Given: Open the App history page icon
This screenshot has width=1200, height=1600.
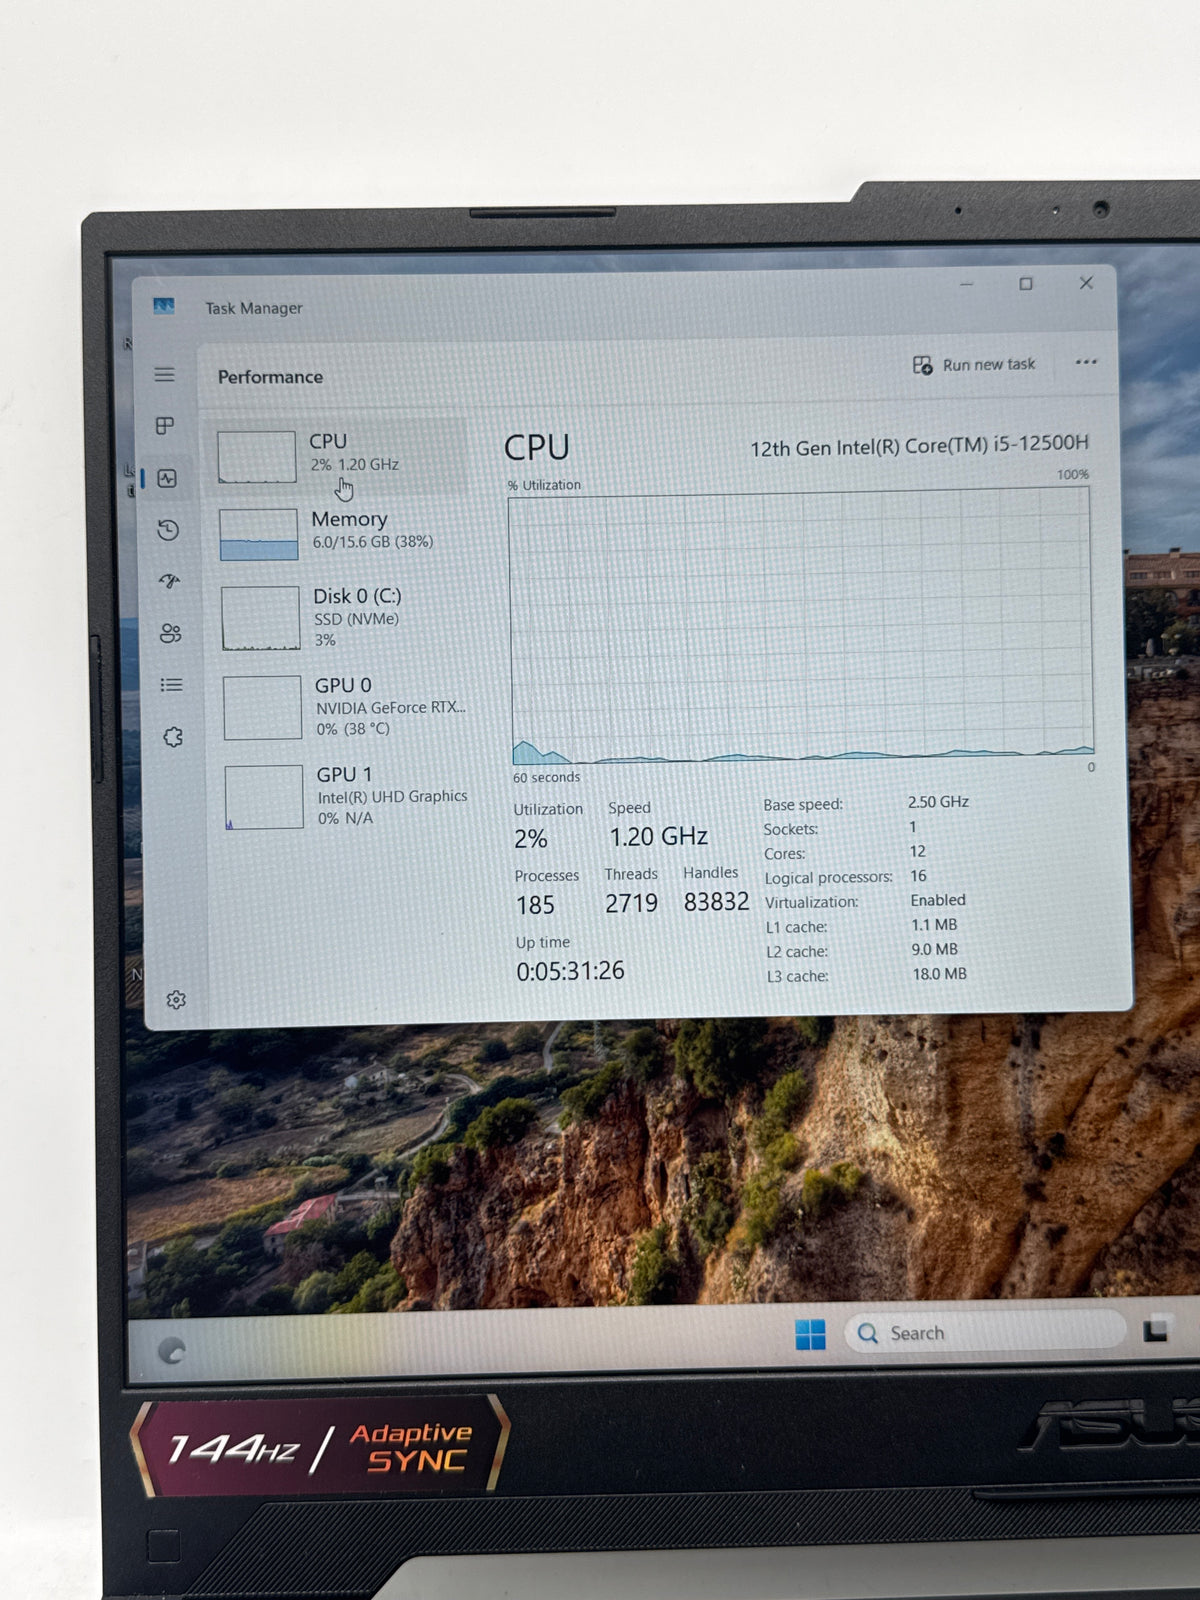Looking at the screenshot, I should point(168,530).
